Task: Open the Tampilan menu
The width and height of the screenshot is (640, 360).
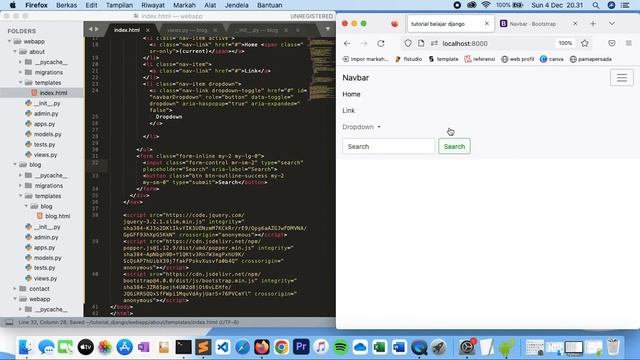Action: point(119,5)
